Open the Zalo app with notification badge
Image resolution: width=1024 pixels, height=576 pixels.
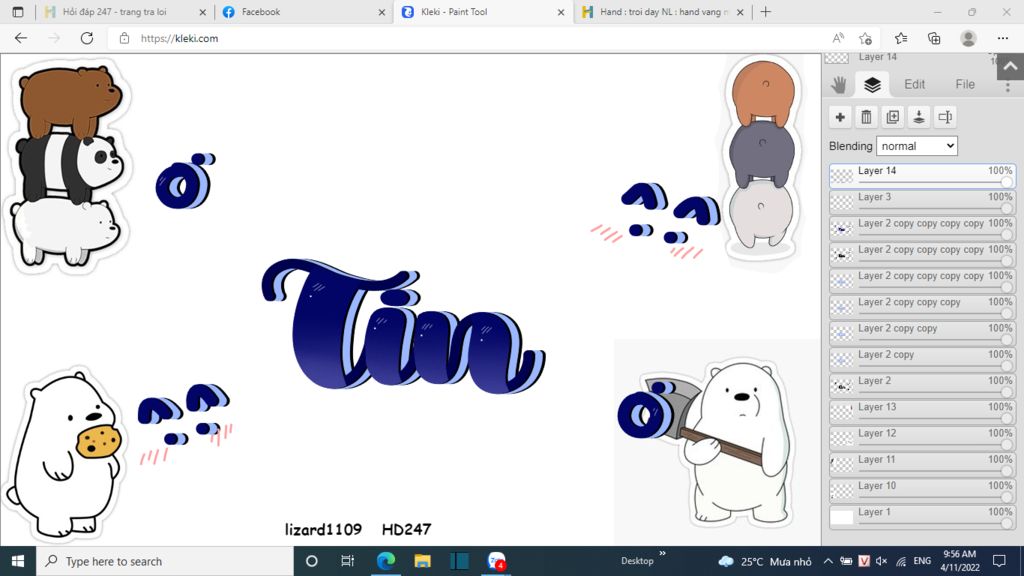[496, 561]
